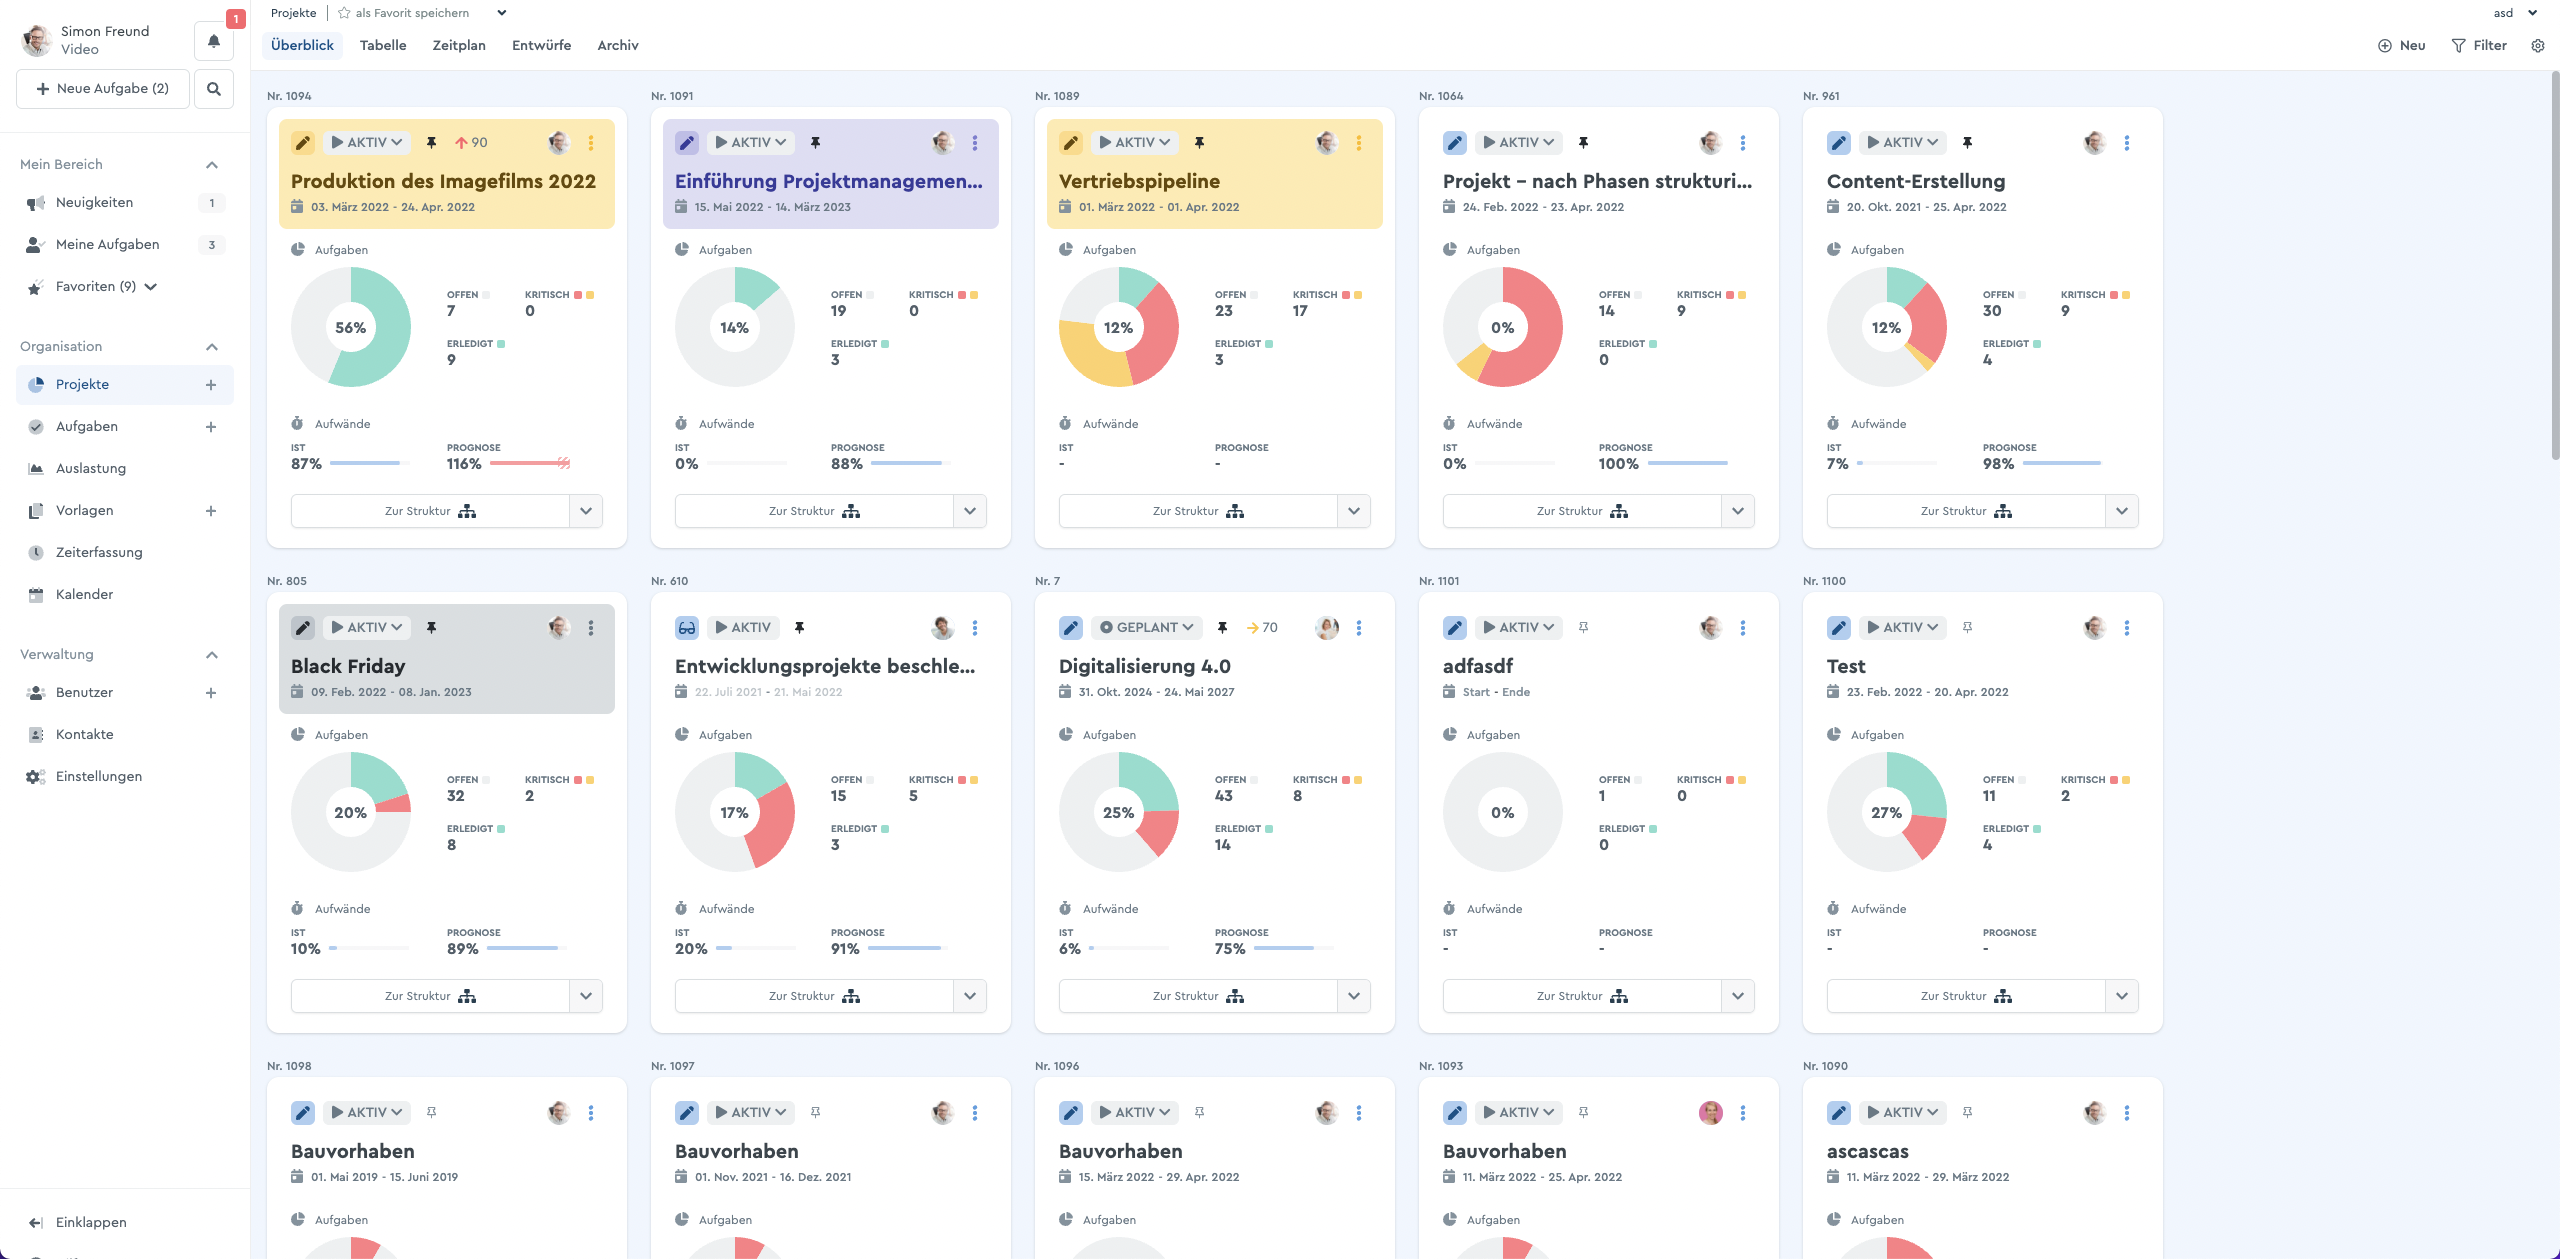Click add plus next to Benutzer
Viewport: 2560px width, 1259px height.
(211, 693)
